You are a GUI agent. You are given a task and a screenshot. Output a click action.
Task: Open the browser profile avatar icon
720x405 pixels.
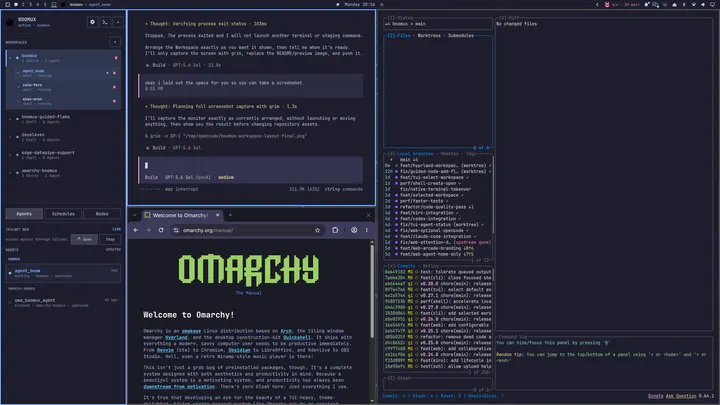354,230
